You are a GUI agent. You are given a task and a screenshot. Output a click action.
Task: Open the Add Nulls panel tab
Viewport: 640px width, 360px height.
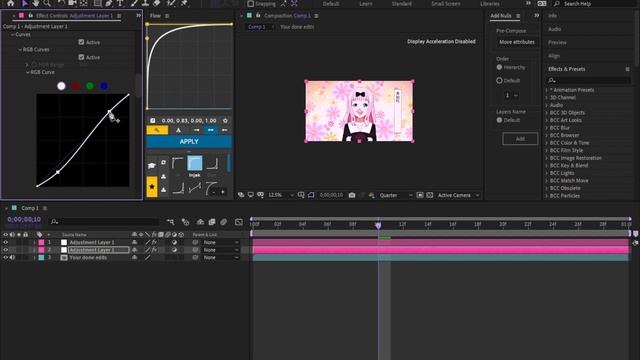pos(501,16)
